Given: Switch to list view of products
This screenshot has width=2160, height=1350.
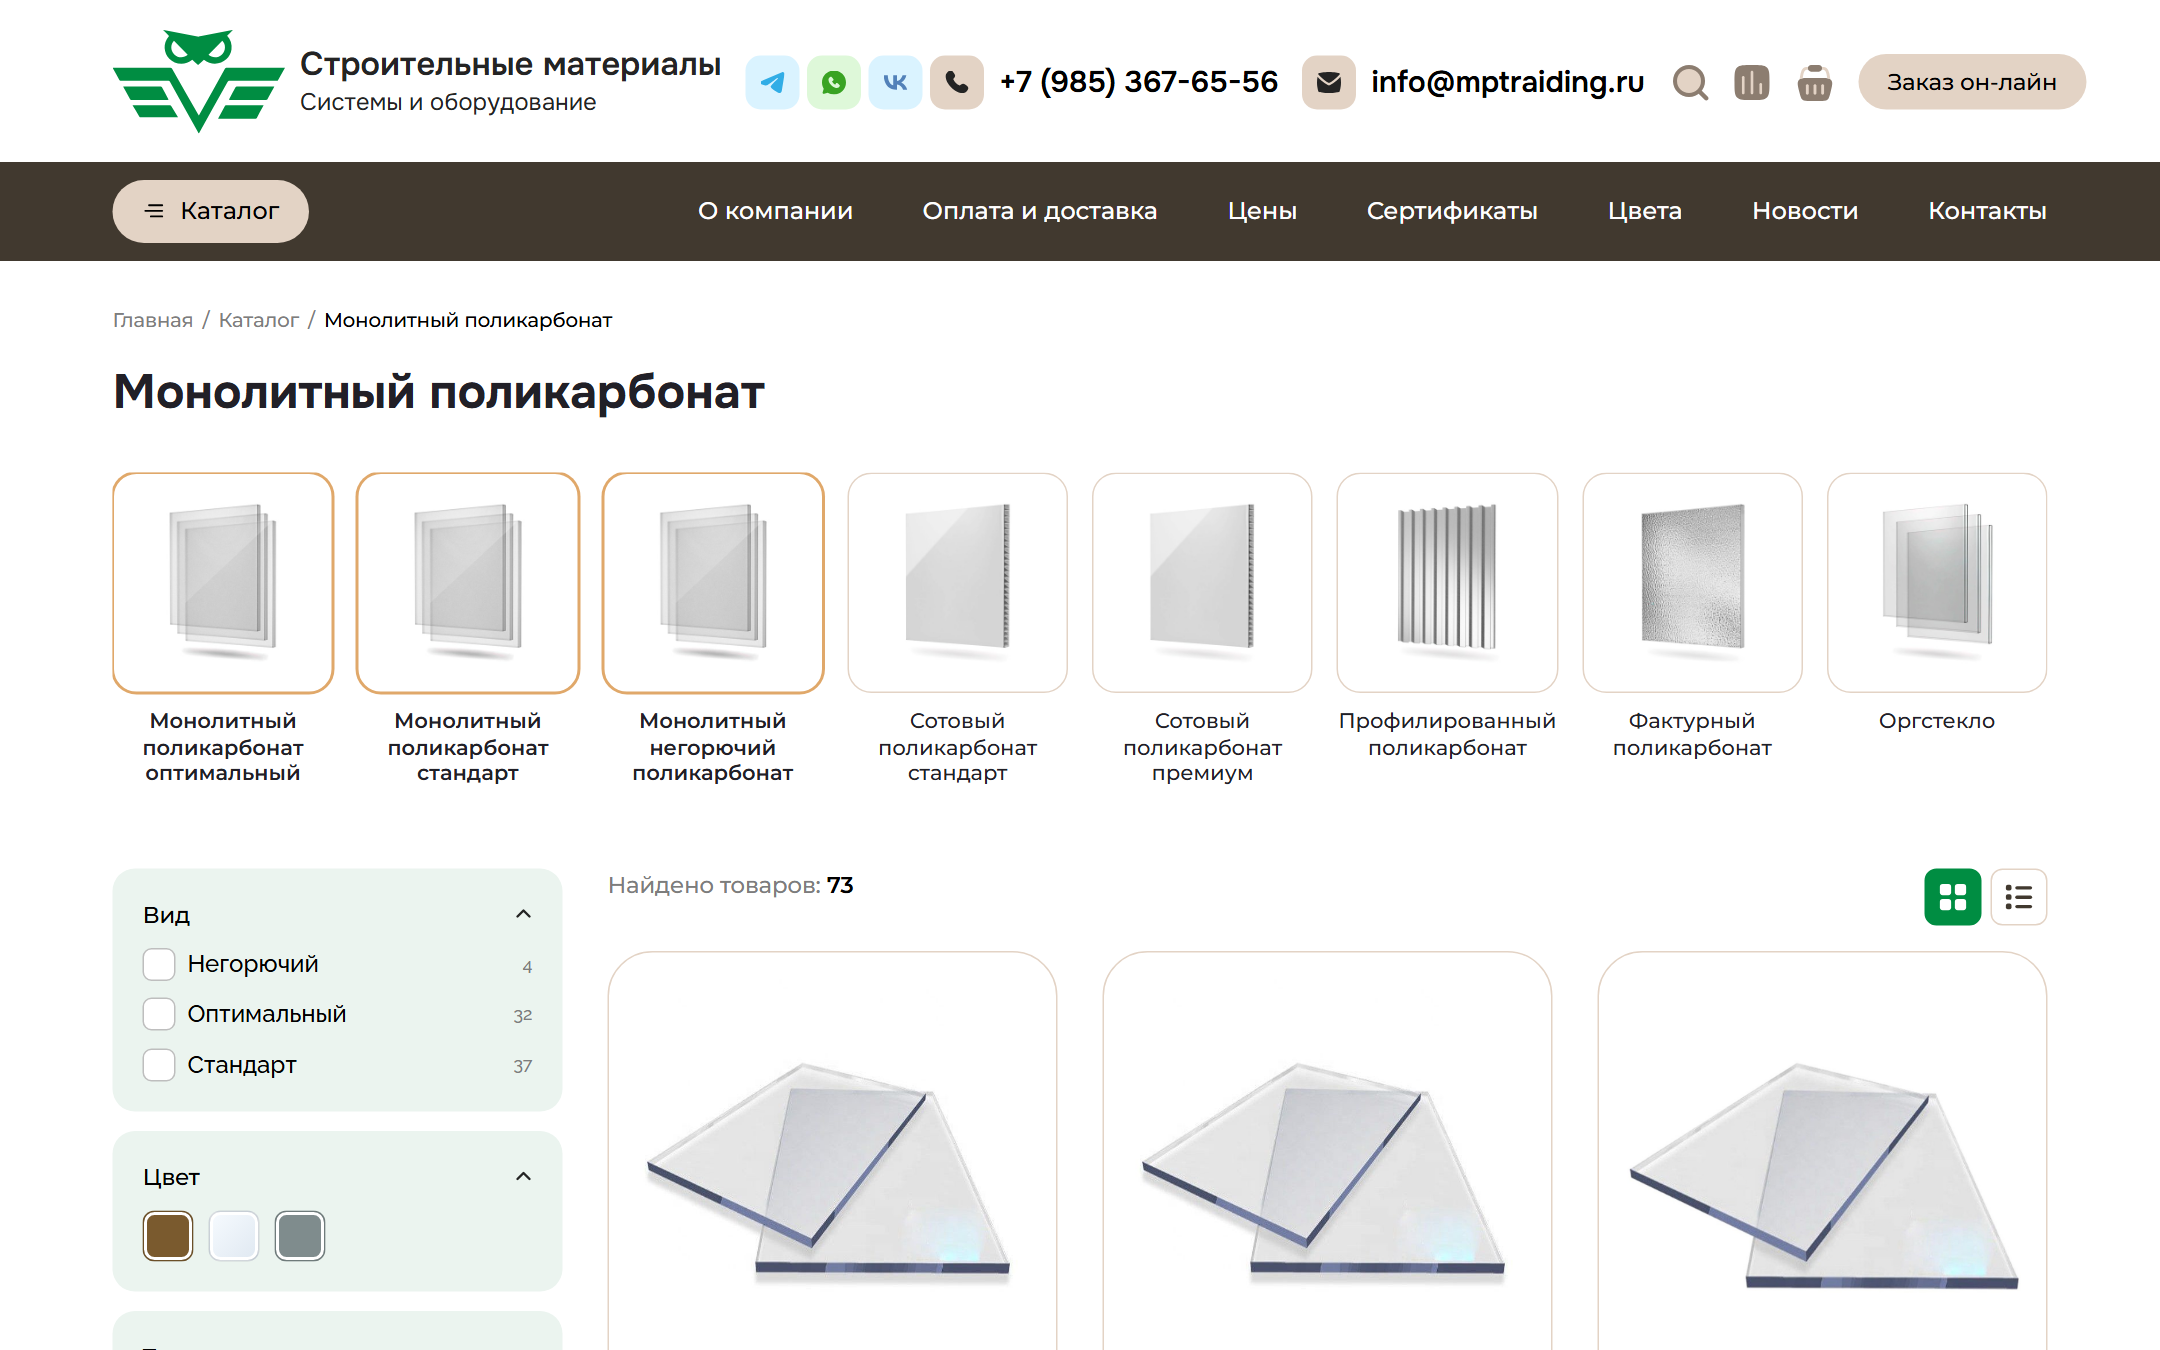Looking at the screenshot, I should coord(2018,897).
